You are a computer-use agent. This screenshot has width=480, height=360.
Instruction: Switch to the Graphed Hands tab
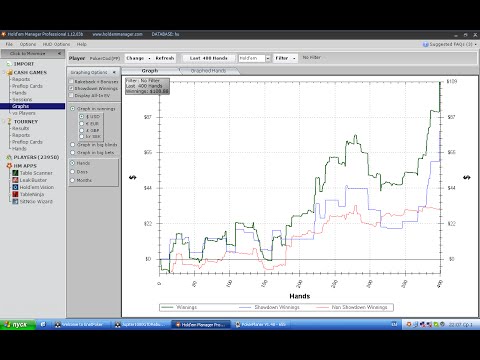208,71
